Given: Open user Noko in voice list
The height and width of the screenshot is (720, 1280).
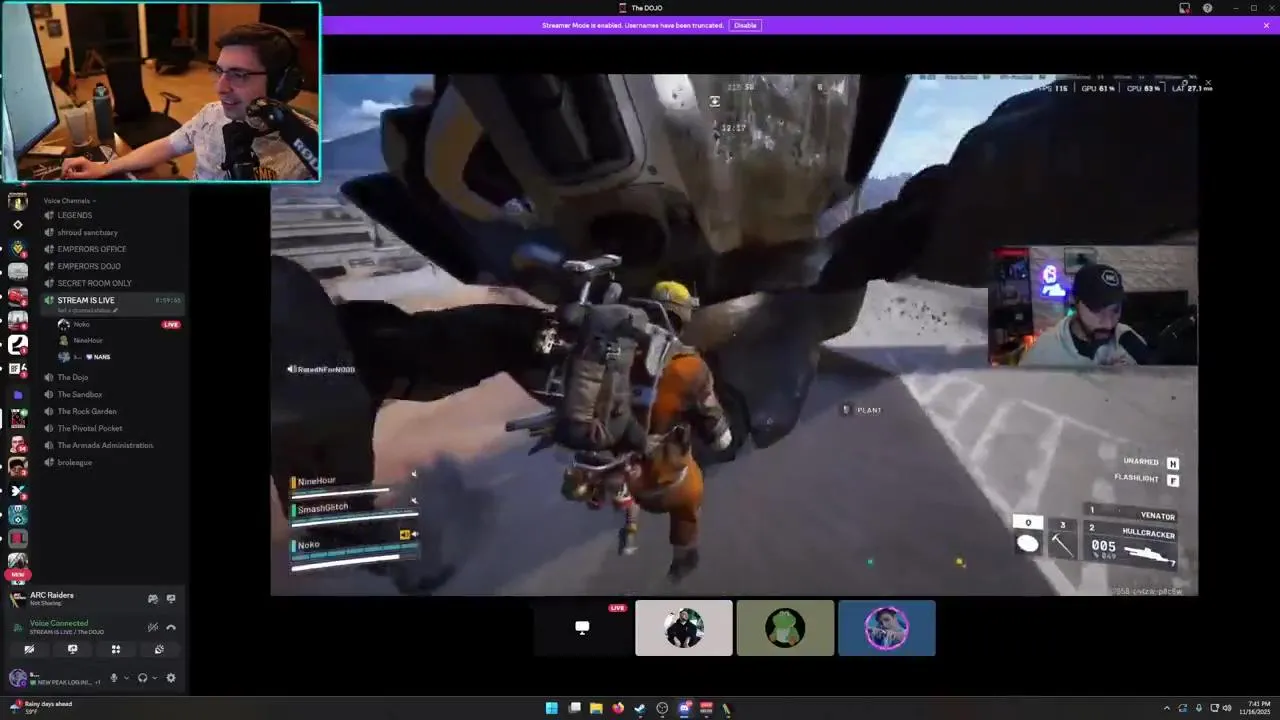Looking at the screenshot, I should coord(81,324).
